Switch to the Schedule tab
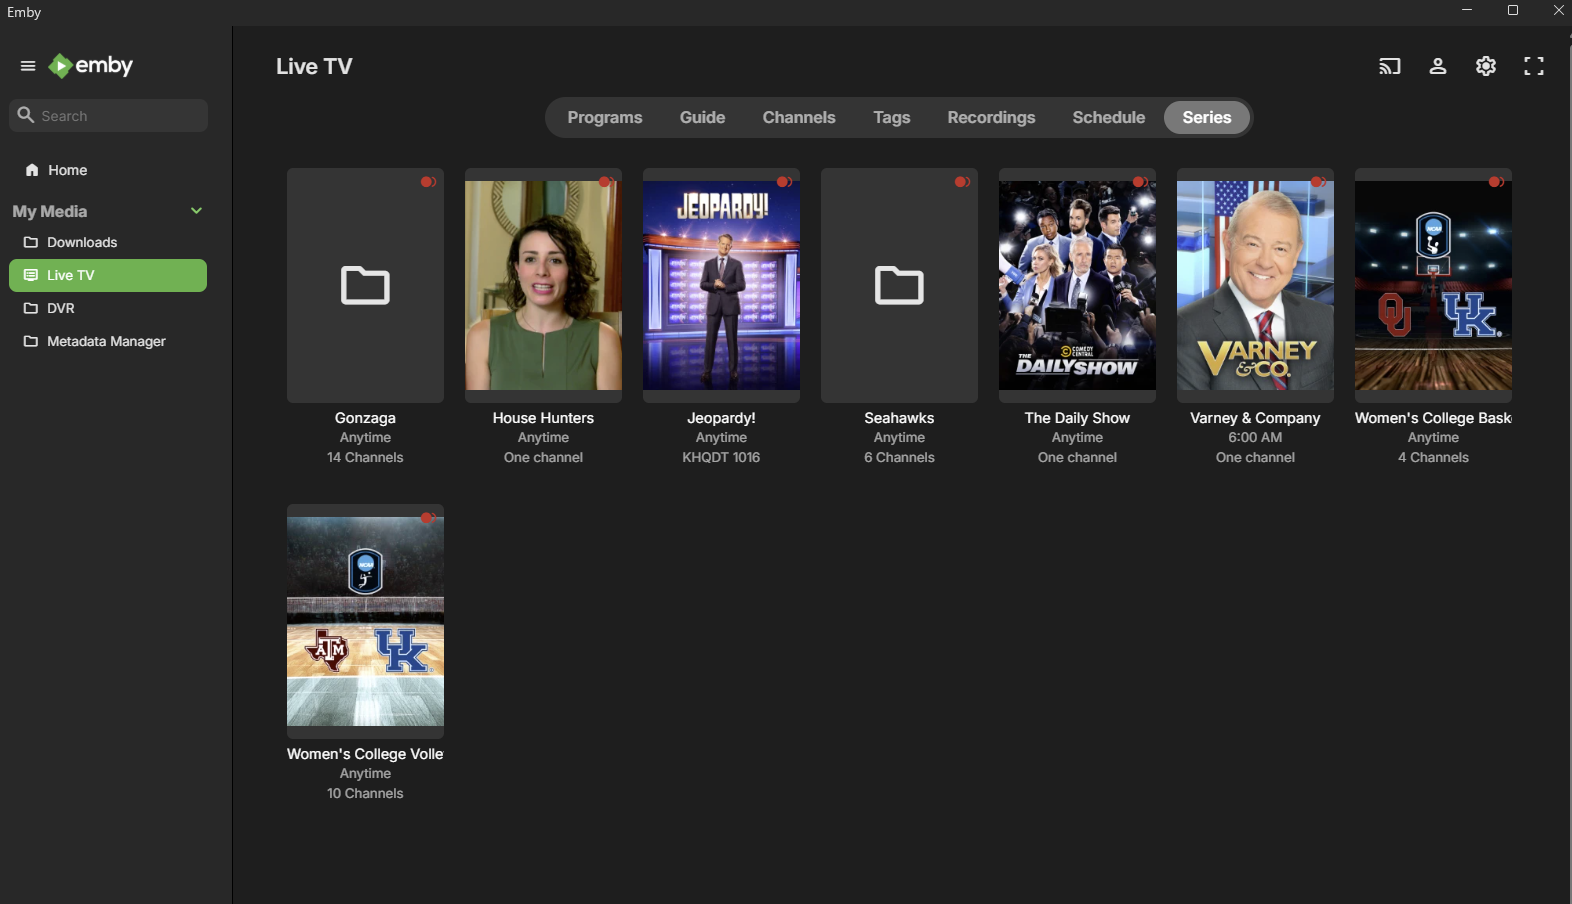1572x904 pixels. (1109, 117)
